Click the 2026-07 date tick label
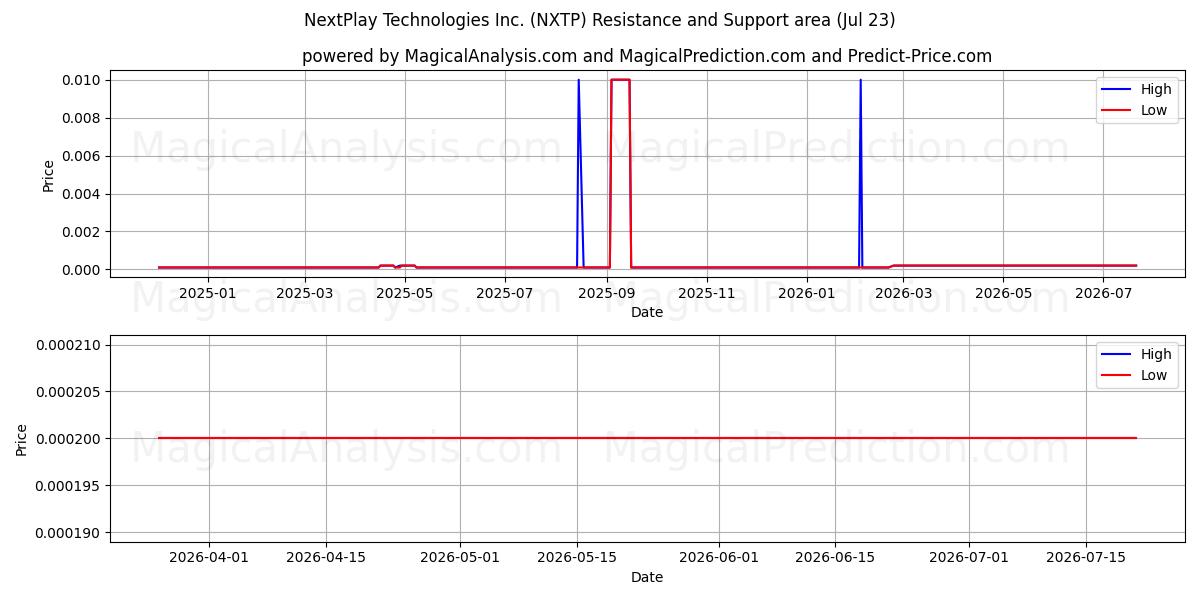 coord(1103,294)
